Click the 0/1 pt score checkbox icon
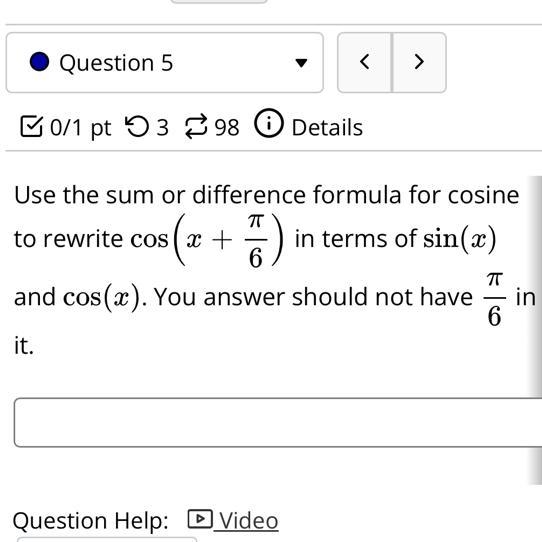Screen dimensions: 542x542 click(x=31, y=127)
